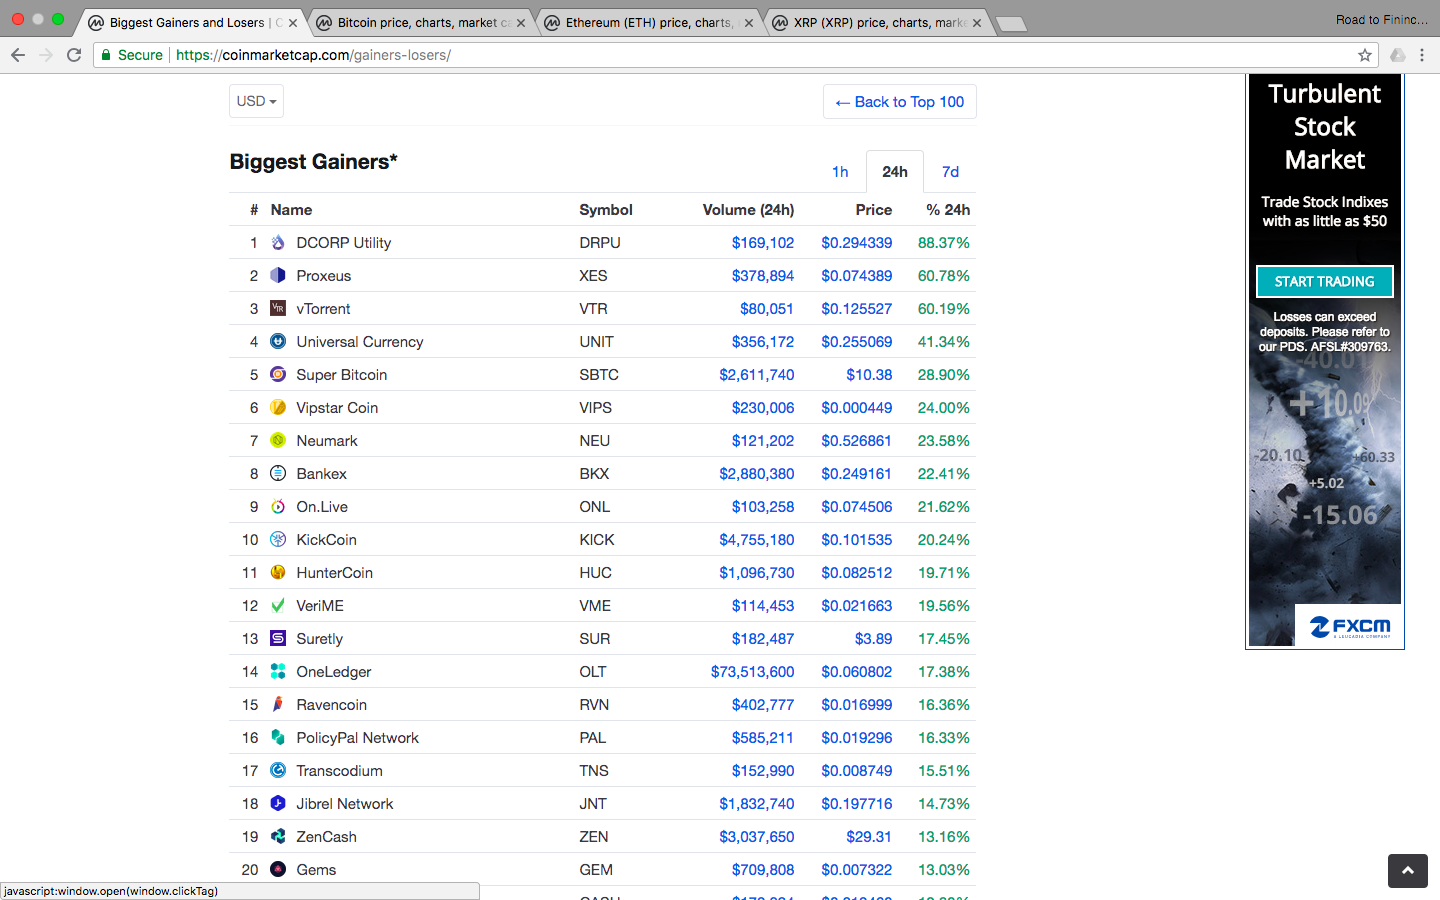Click the Gems coin icon
The width and height of the screenshot is (1440, 900).
click(278, 870)
